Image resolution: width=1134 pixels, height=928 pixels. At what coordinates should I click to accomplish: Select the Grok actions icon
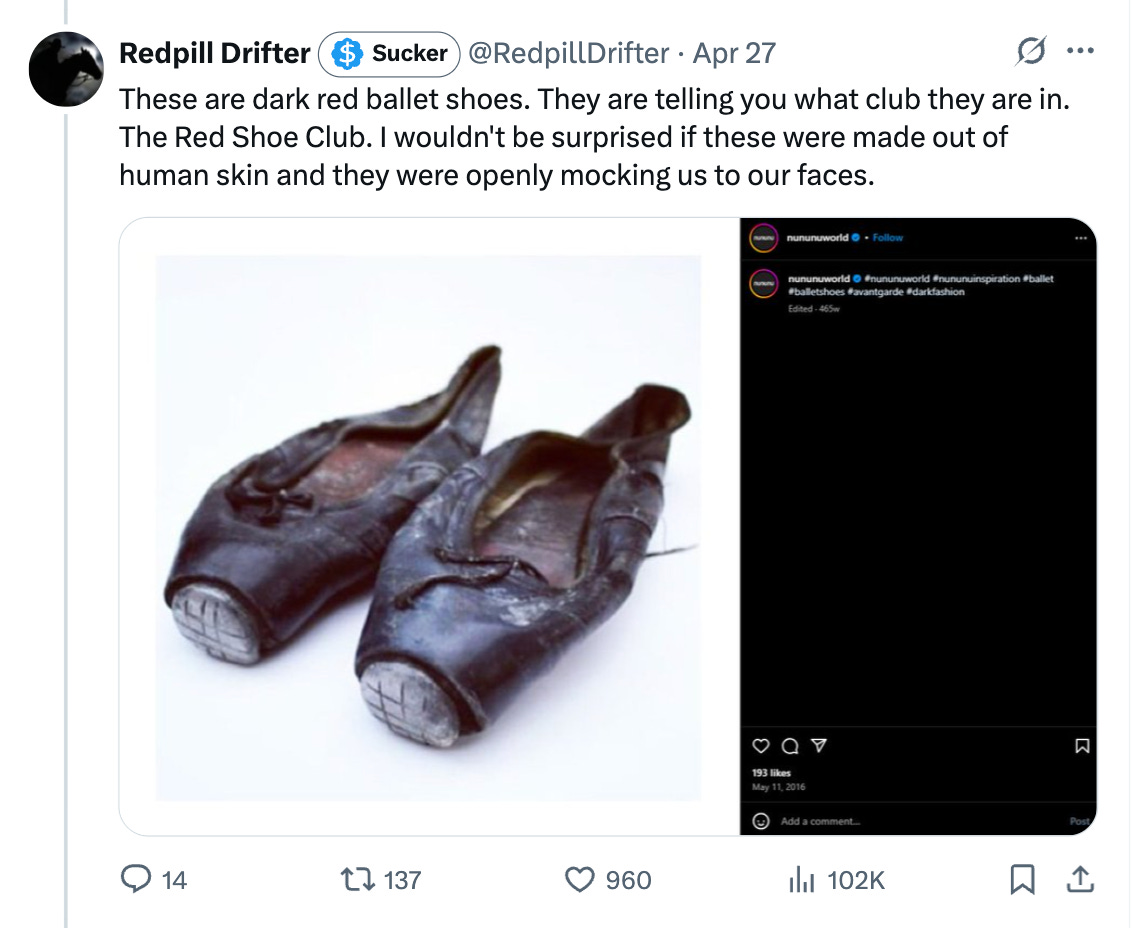1031,53
